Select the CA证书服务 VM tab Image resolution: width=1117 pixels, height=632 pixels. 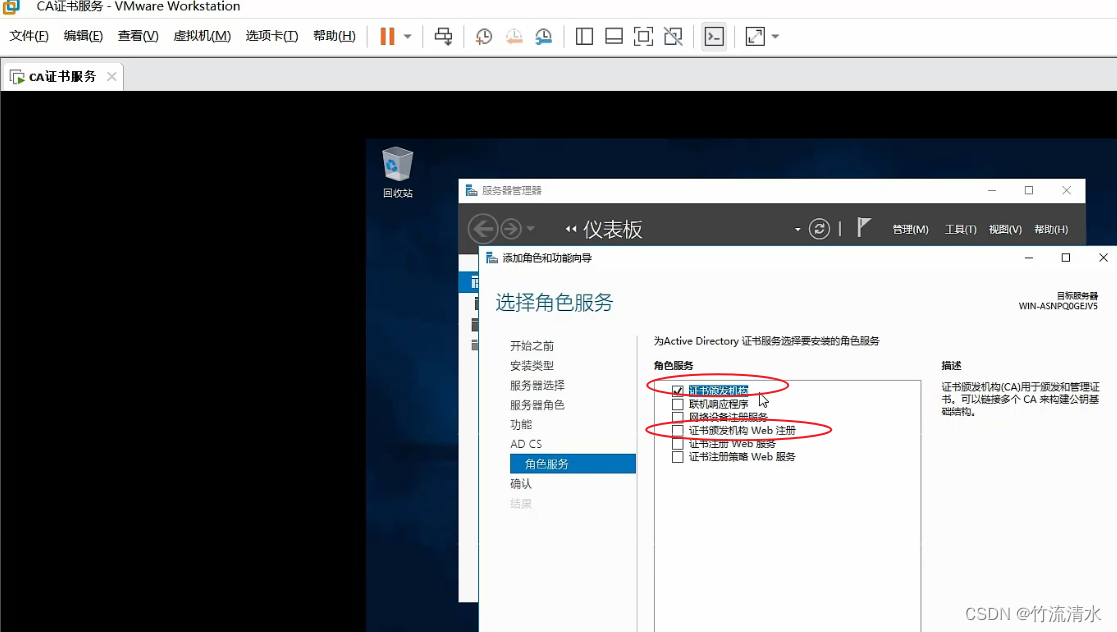point(62,77)
